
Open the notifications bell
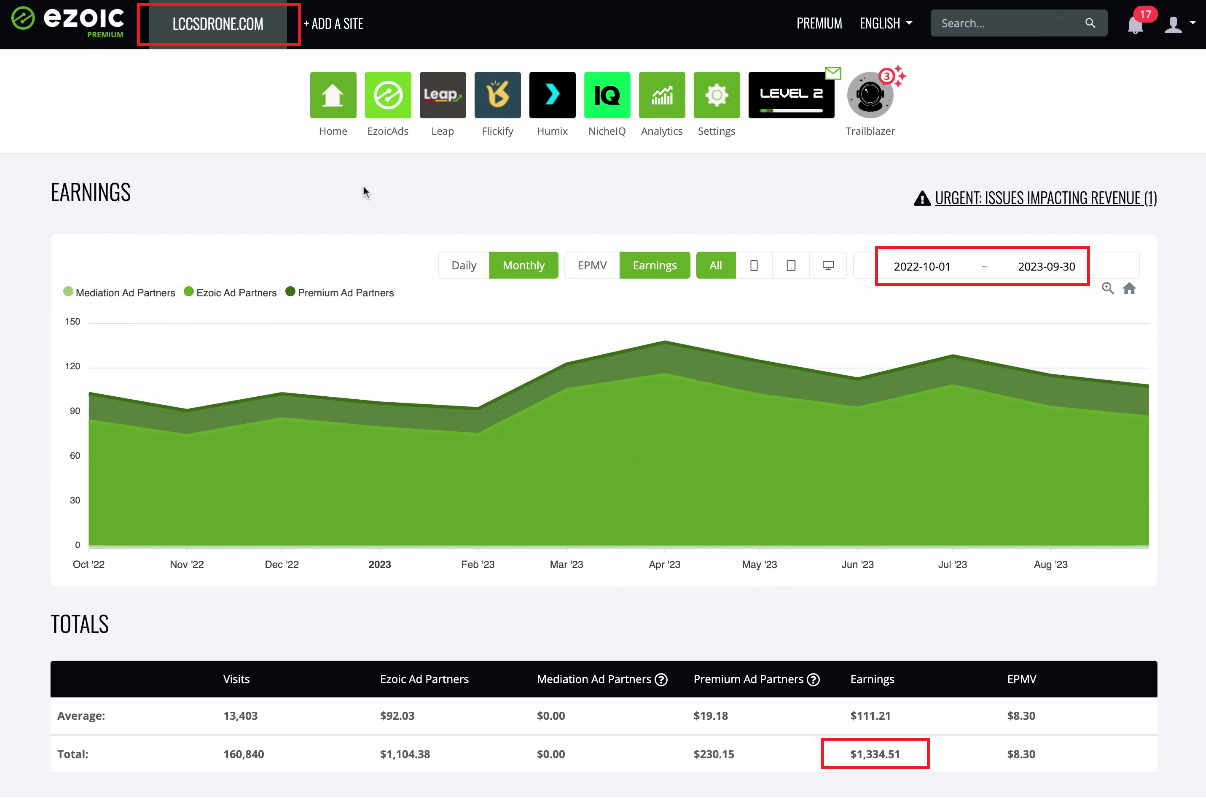tap(1135, 24)
